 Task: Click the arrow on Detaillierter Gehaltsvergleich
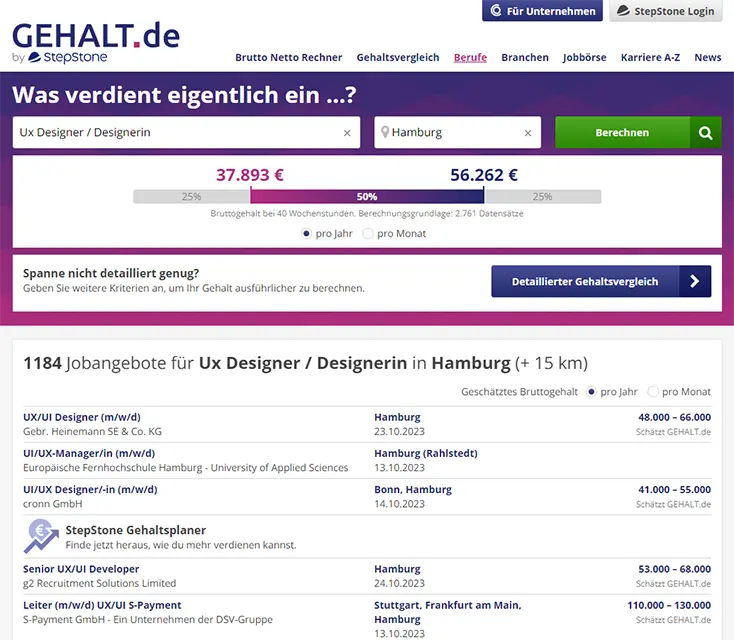coord(695,281)
